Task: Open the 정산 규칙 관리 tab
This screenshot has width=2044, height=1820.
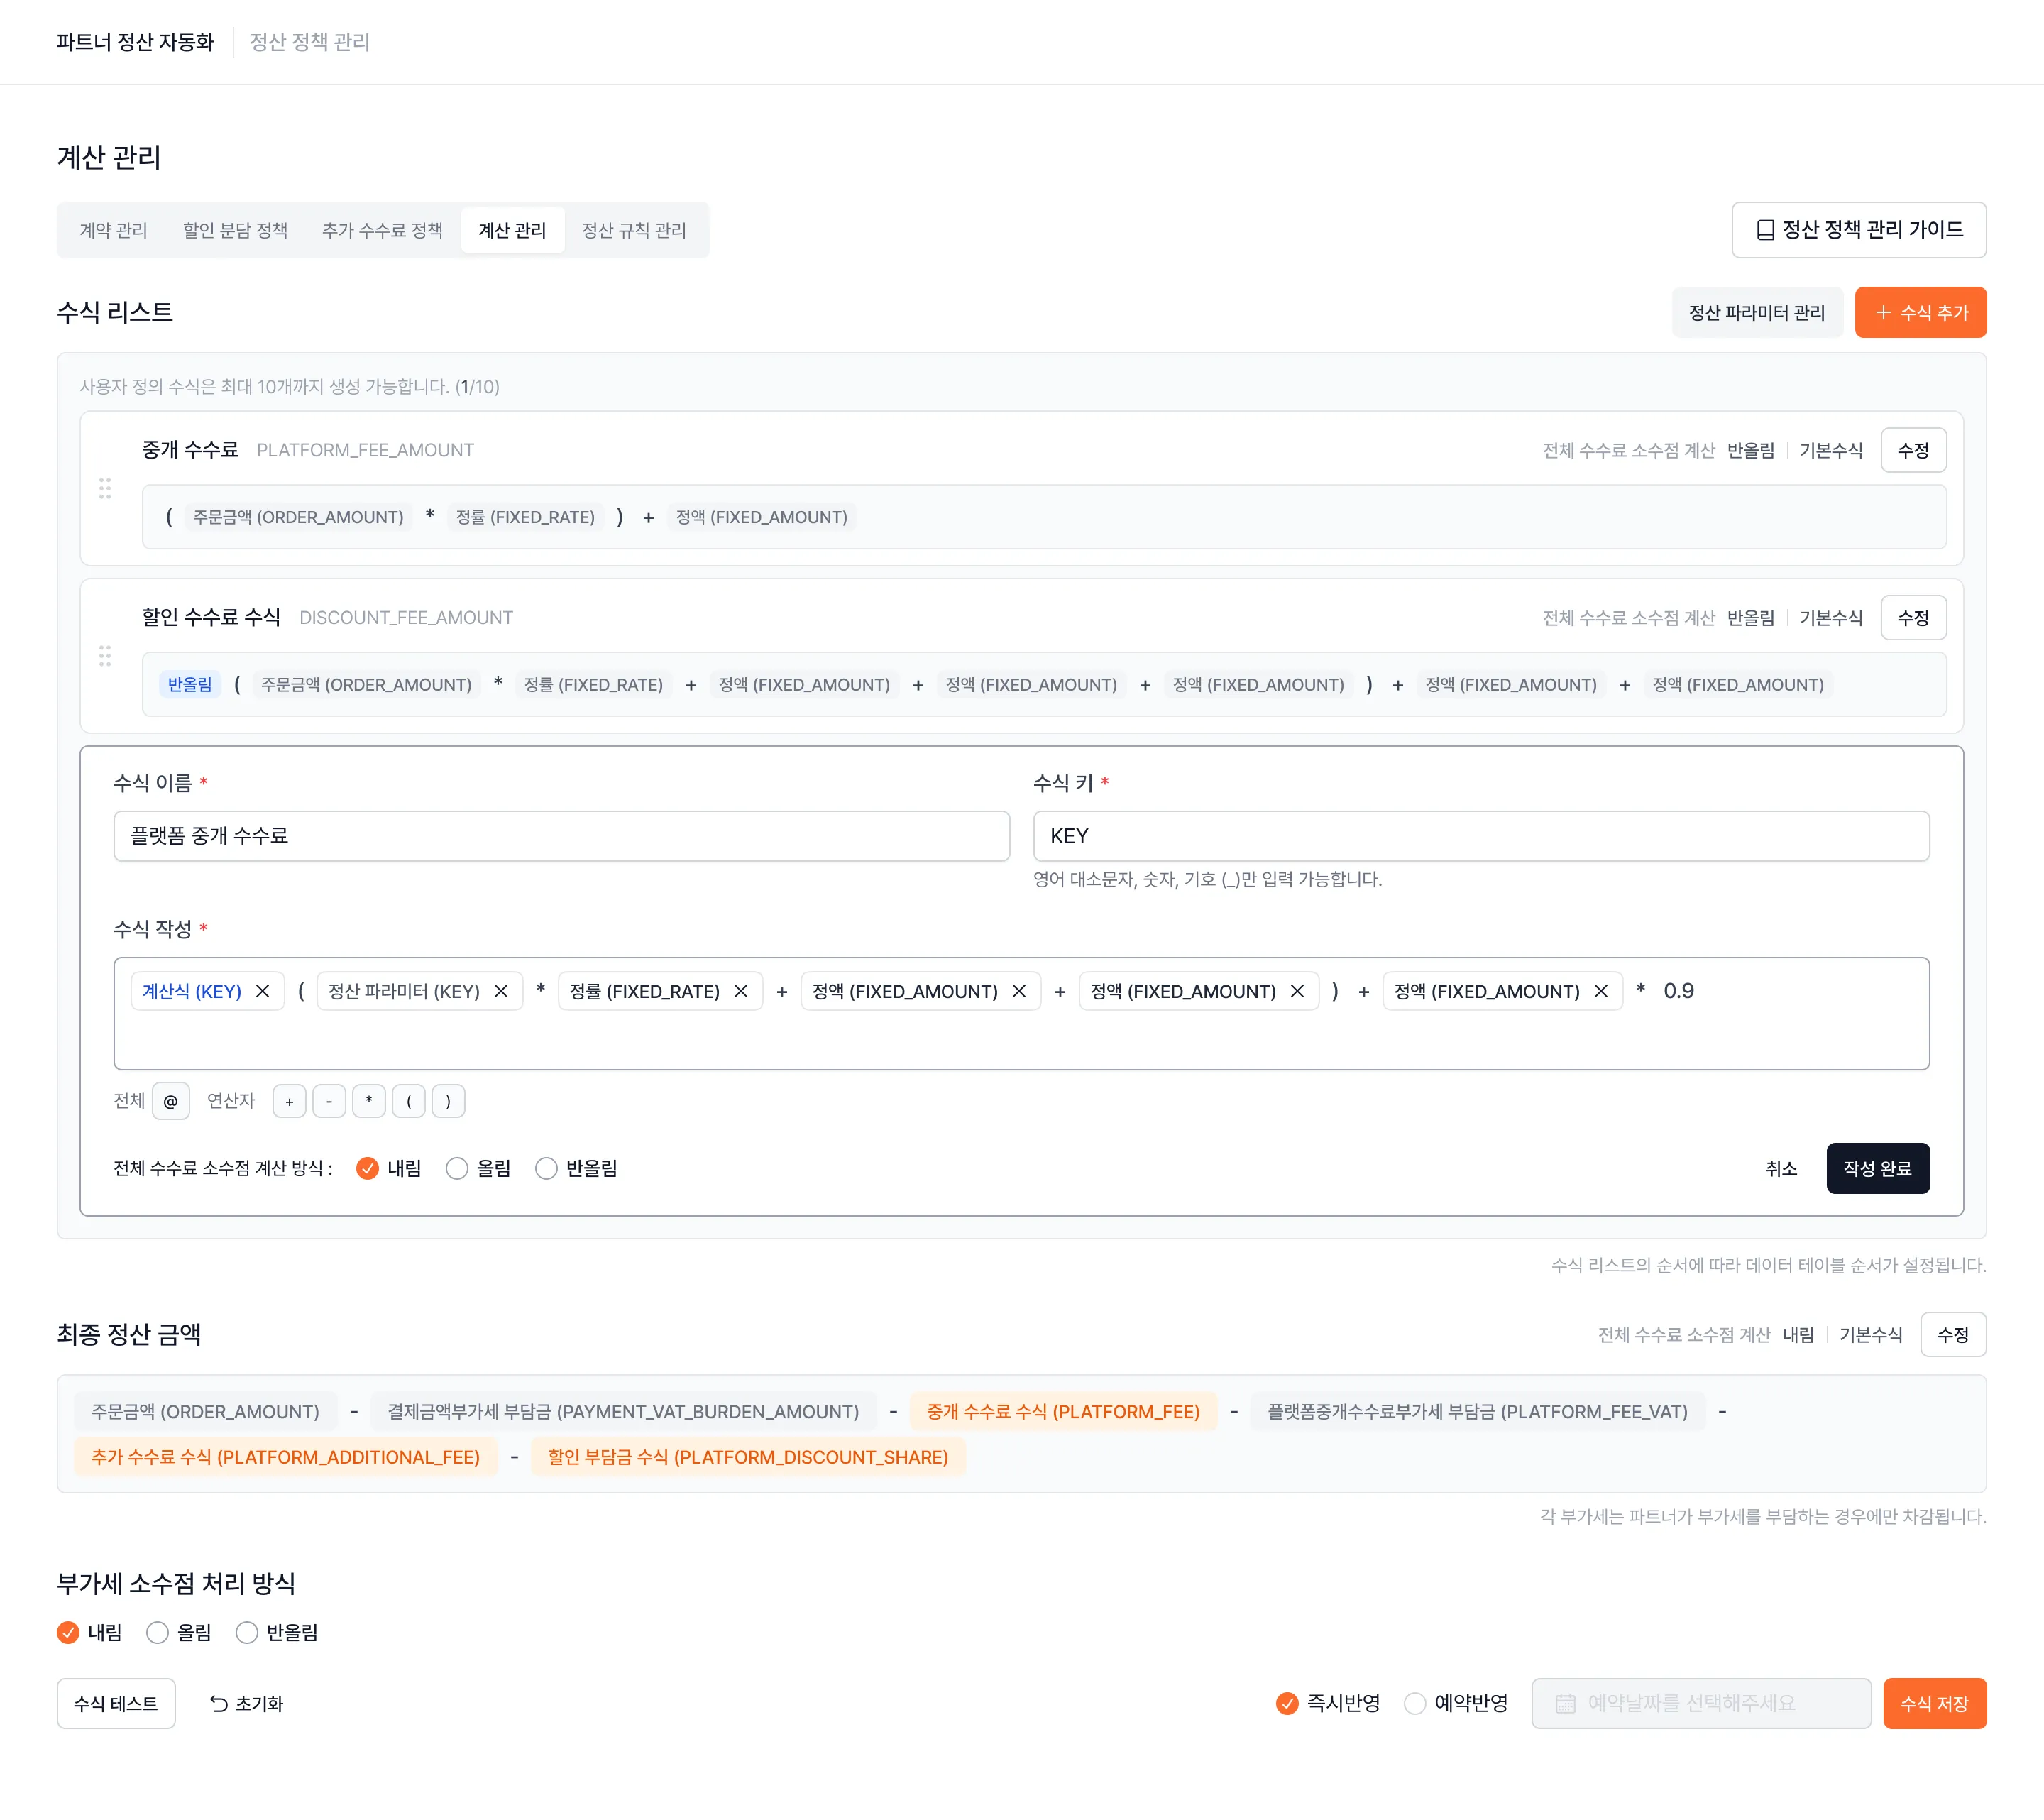Action: [x=634, y=230]
